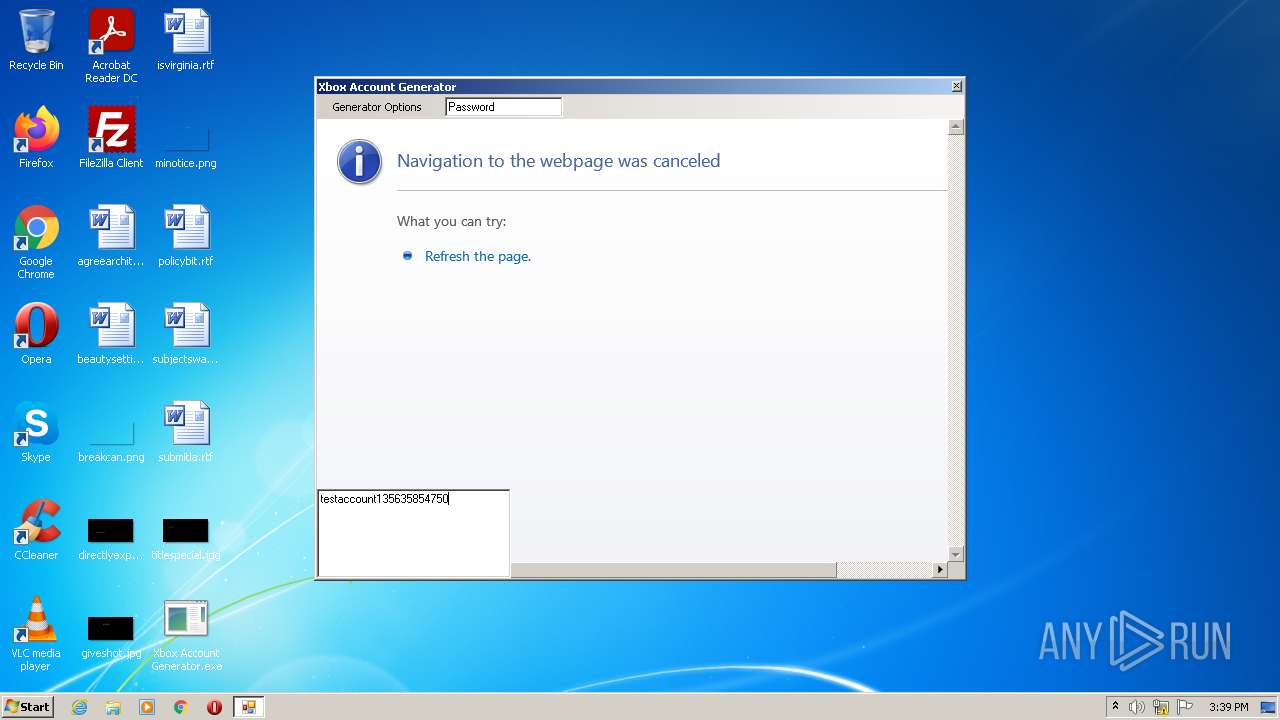Click horizontal scrollbar right arrow
Screen dimensions: 1280x720
pos(940,570)
